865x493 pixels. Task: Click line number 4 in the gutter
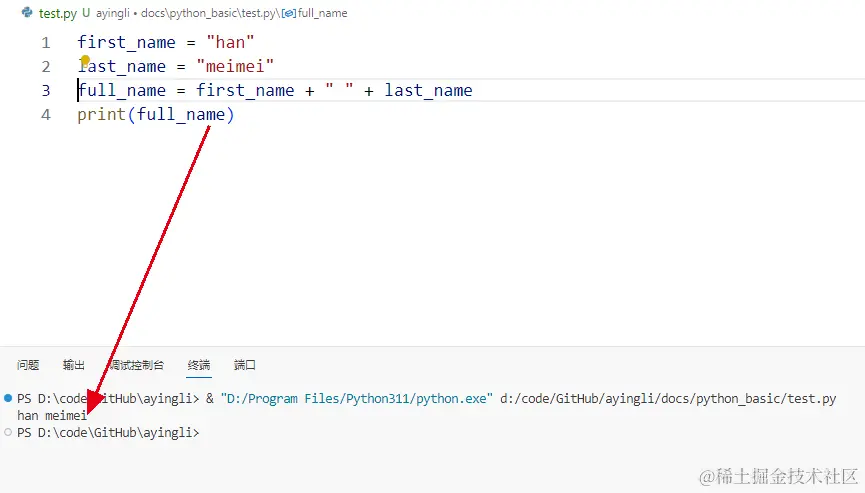point(46,115)
